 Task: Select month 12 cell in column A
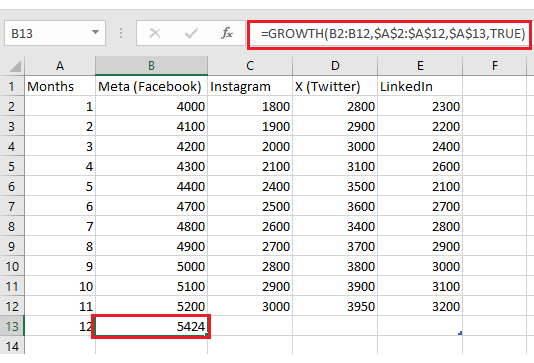pos(60,326)
